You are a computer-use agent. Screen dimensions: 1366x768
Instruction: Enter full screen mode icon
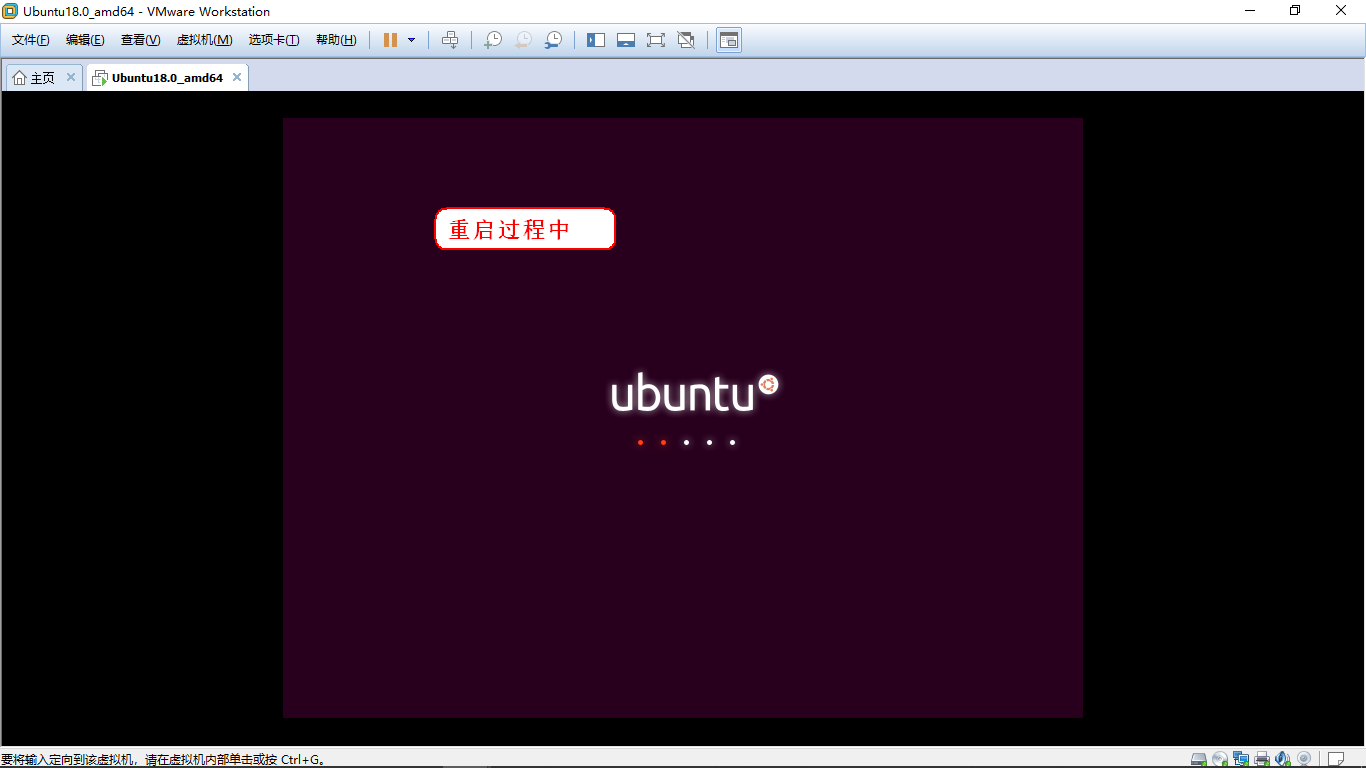pyautogui.click(x=656, y=40)
